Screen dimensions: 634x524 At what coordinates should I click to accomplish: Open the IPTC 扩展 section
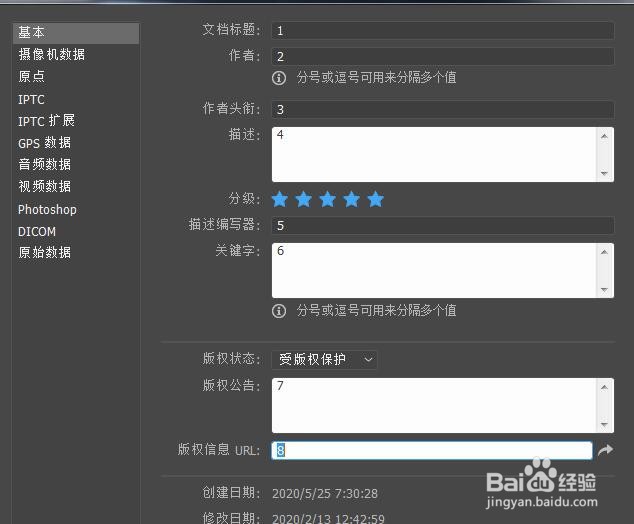tap(46, 120)
